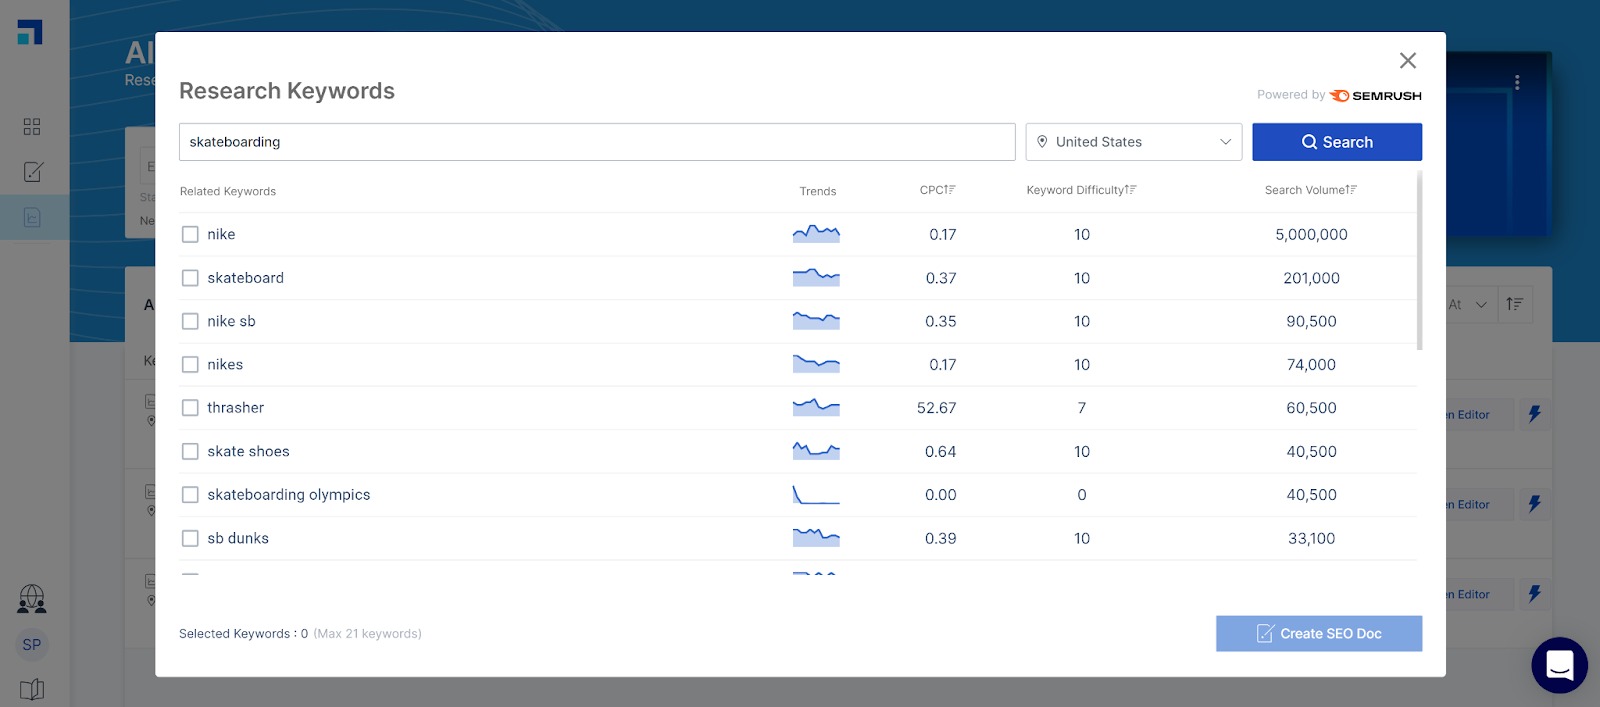Open the United States country dropdown
The height and width of the screenshot is (707, 1600).
click(x=1133, y=142)
